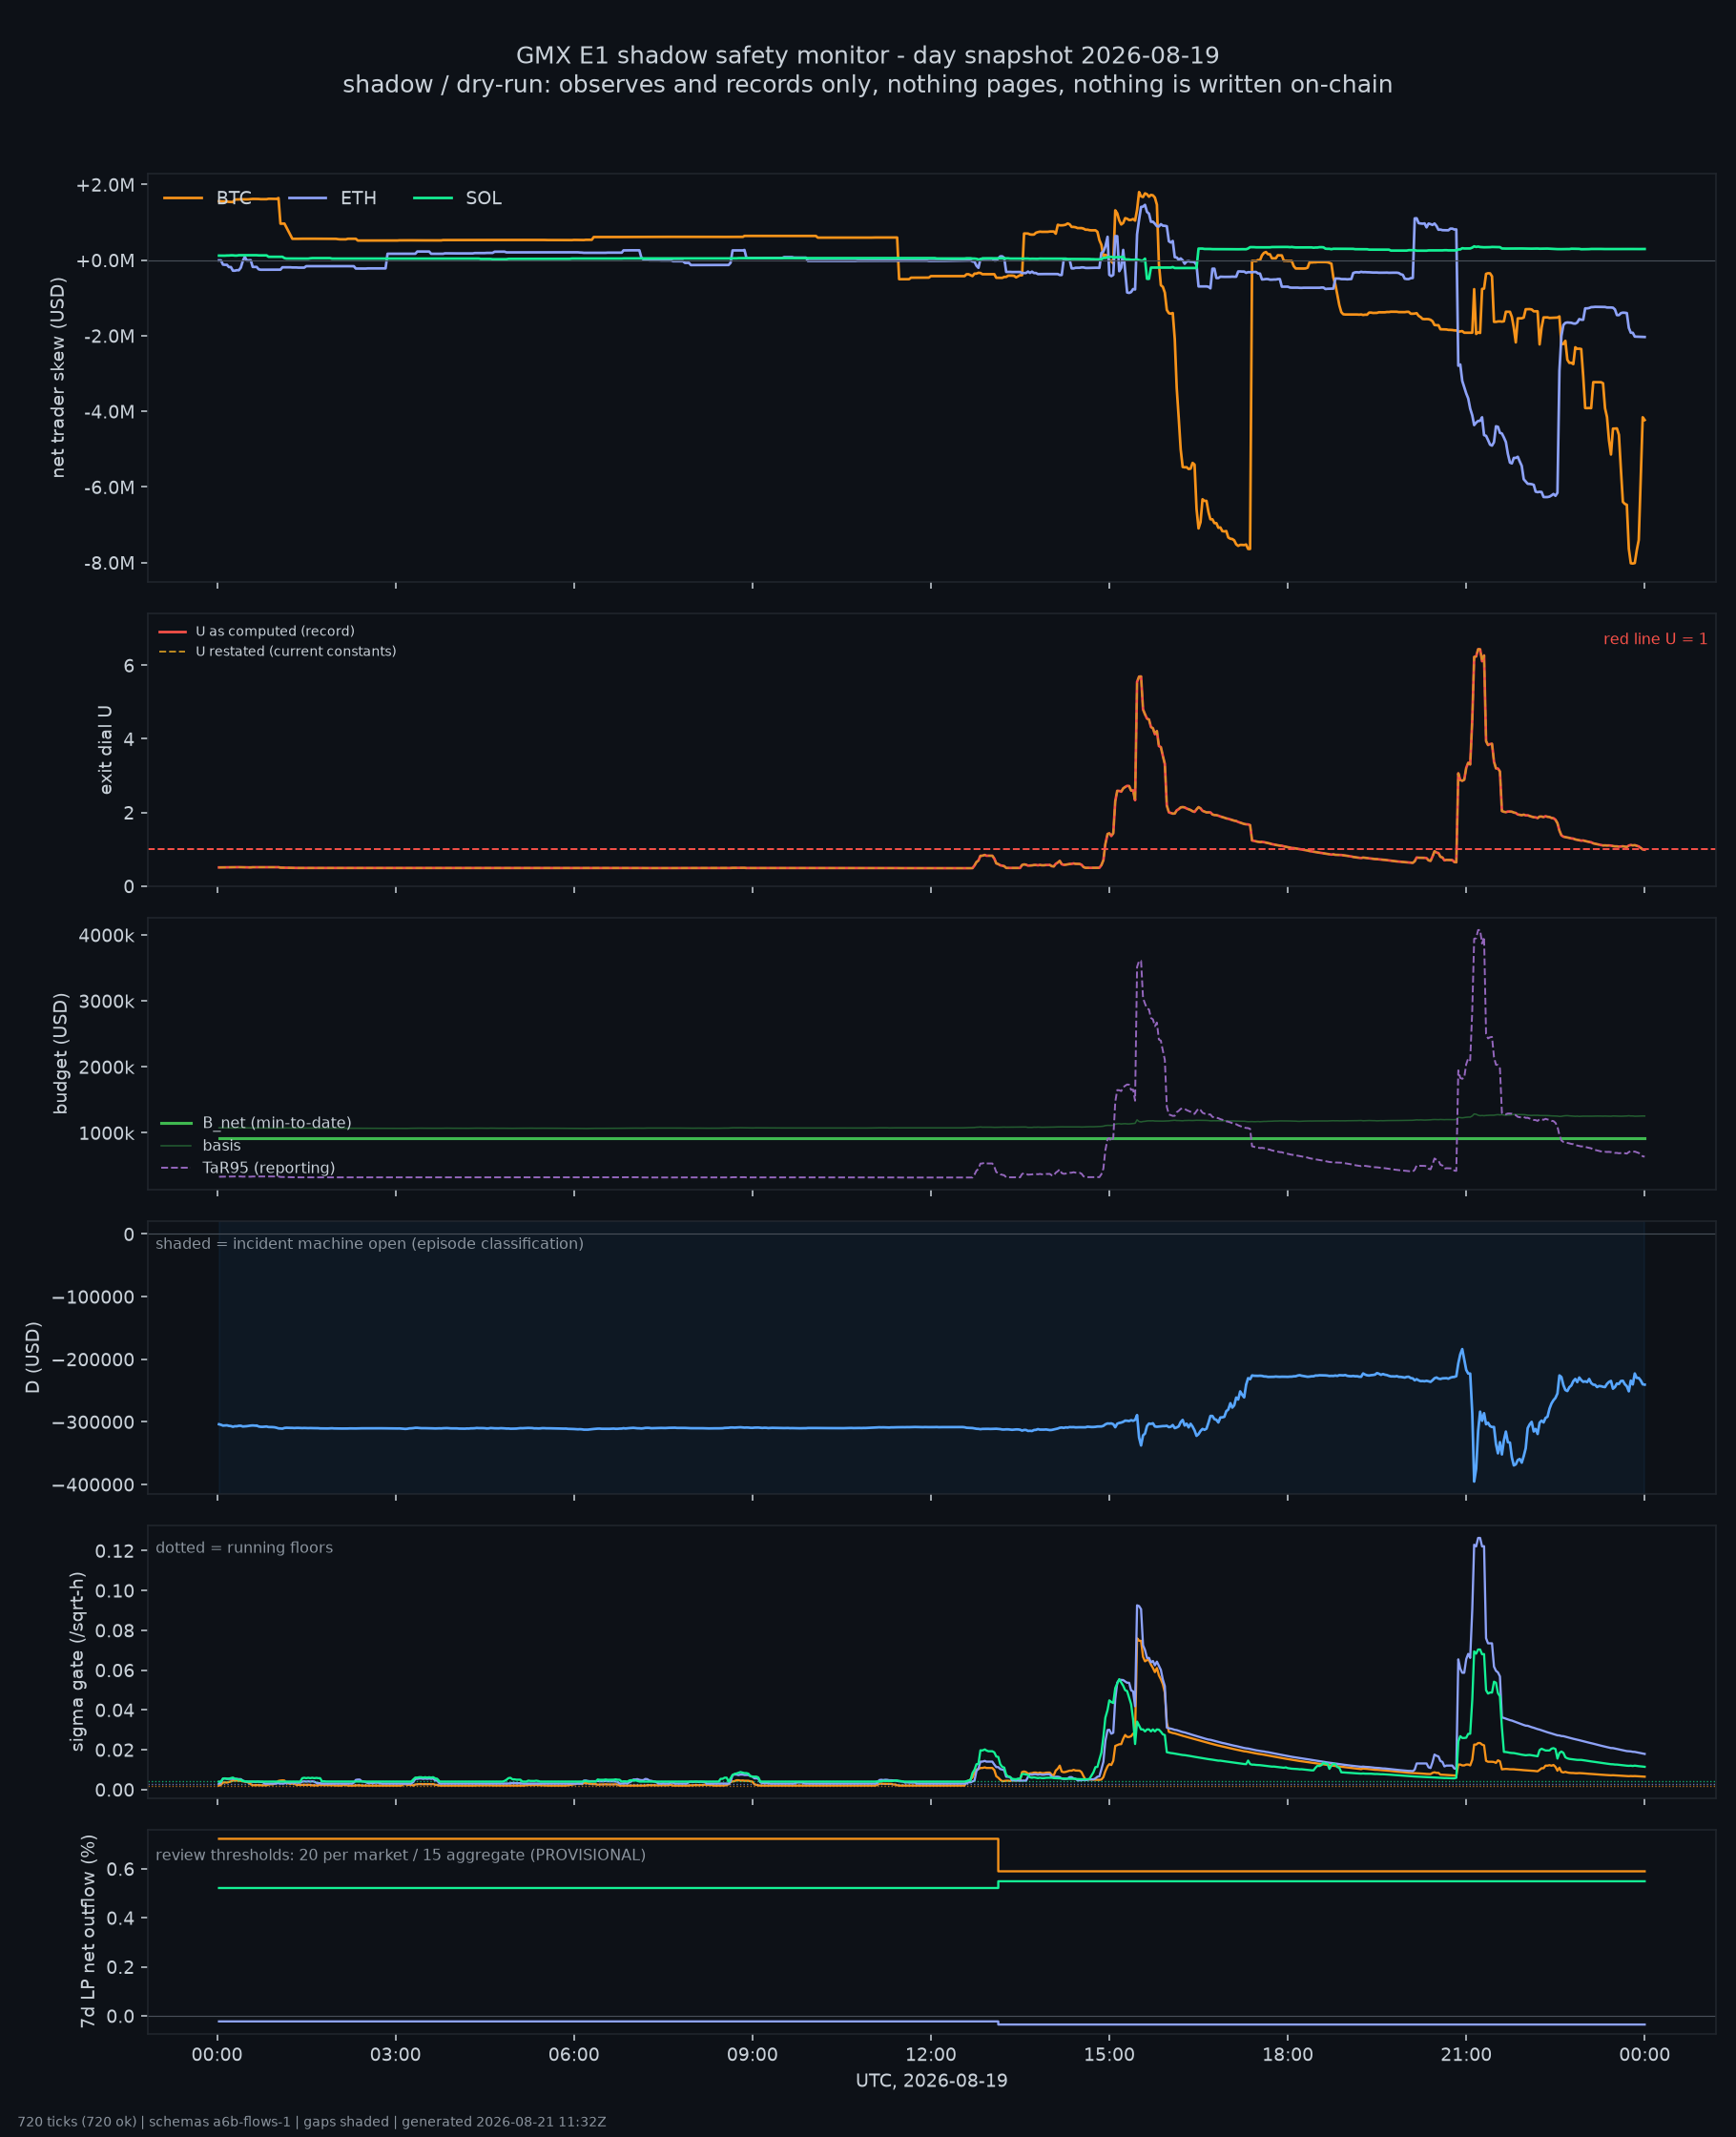Click the 'net trader skew (USD)' axis label
The height and width of the screenshot is (2137, 1736).
(x=58, y=378)
